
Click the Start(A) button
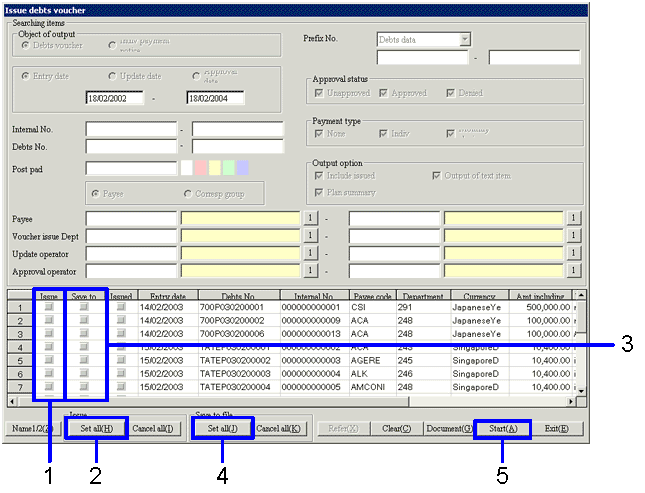[x=501, y=428]
